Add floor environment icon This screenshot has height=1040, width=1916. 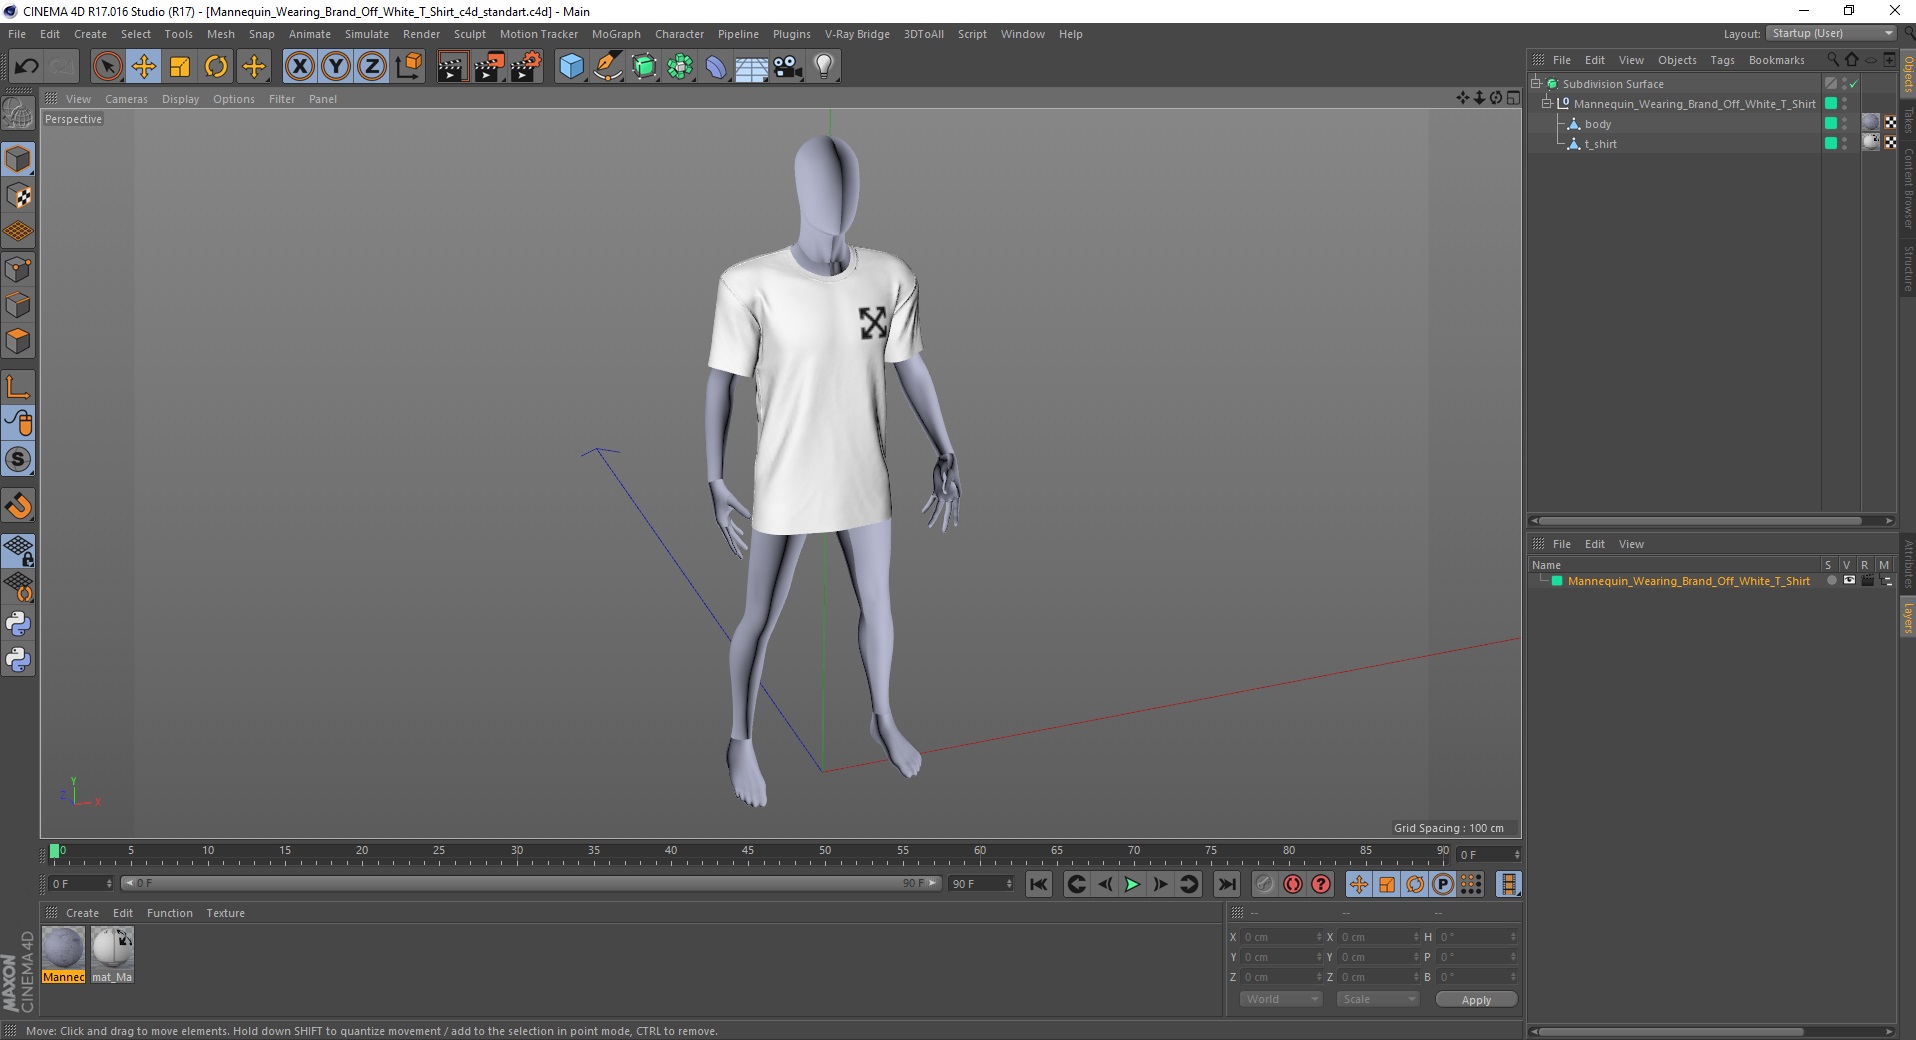(752, 67)
